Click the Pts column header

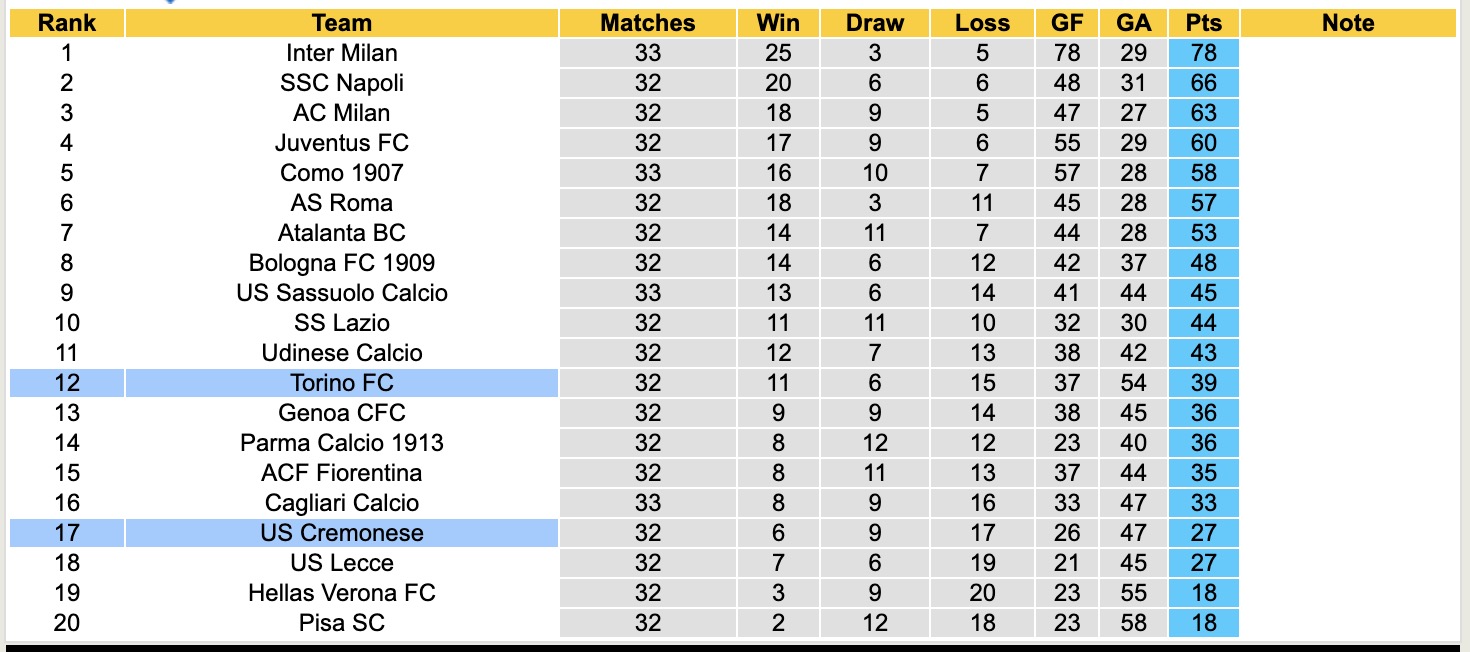coord(1203,23)
